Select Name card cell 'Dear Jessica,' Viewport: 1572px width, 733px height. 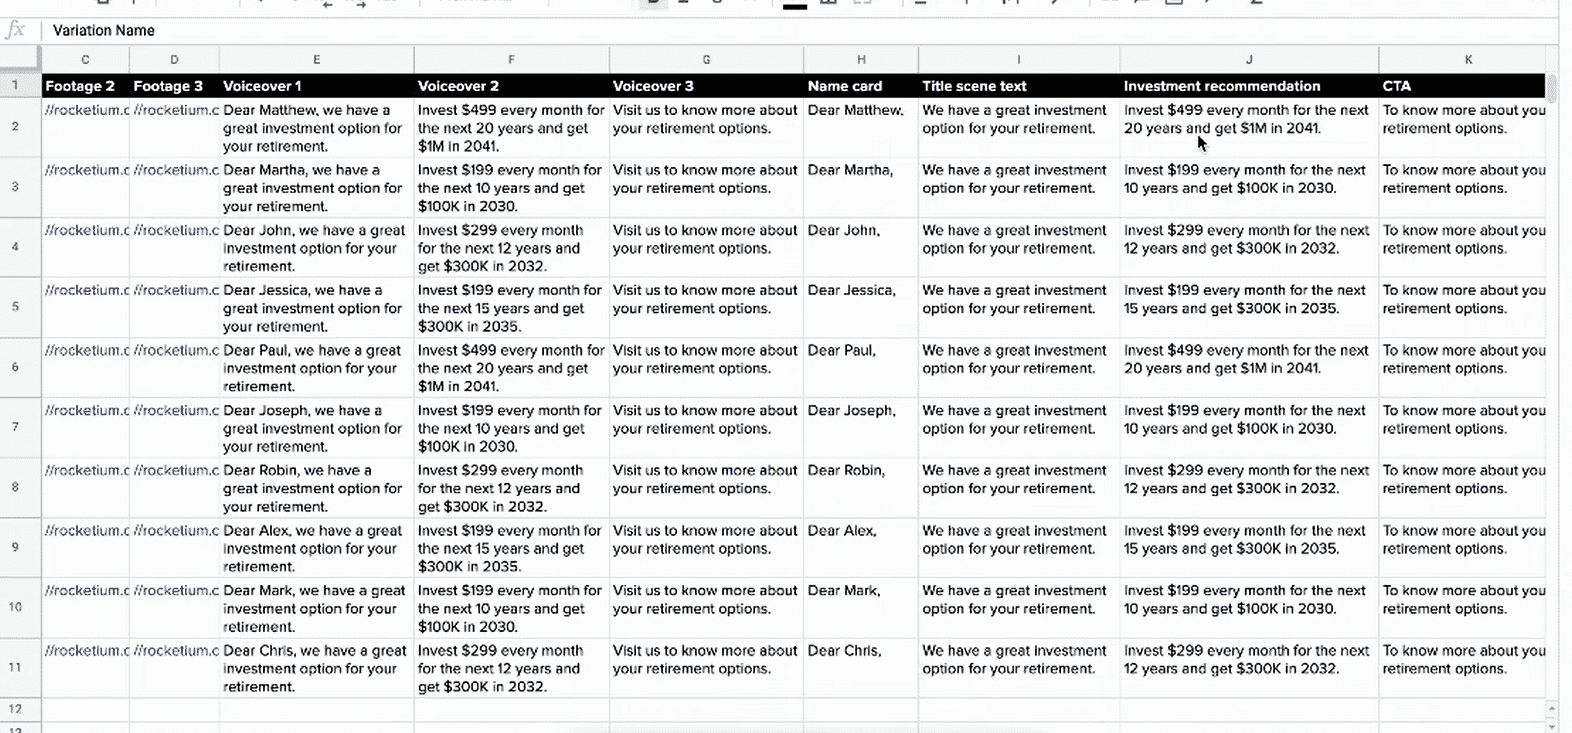[861, 307]
